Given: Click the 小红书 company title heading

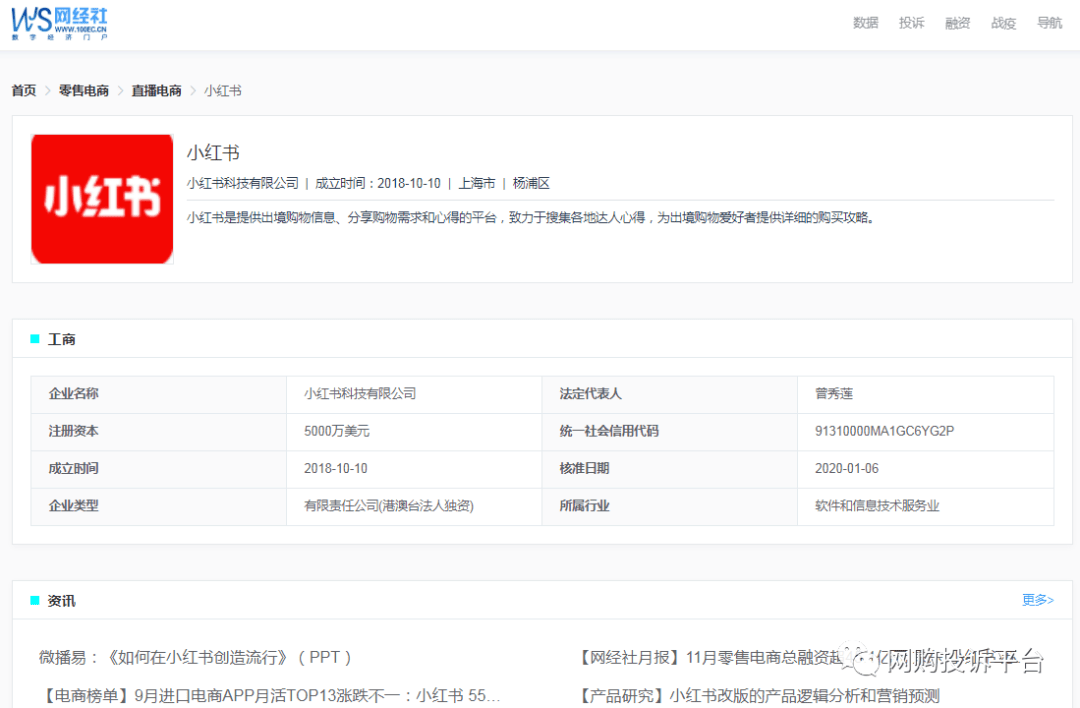Looking at the screenshot, I should pyautogui.click(x=213, y=153).
